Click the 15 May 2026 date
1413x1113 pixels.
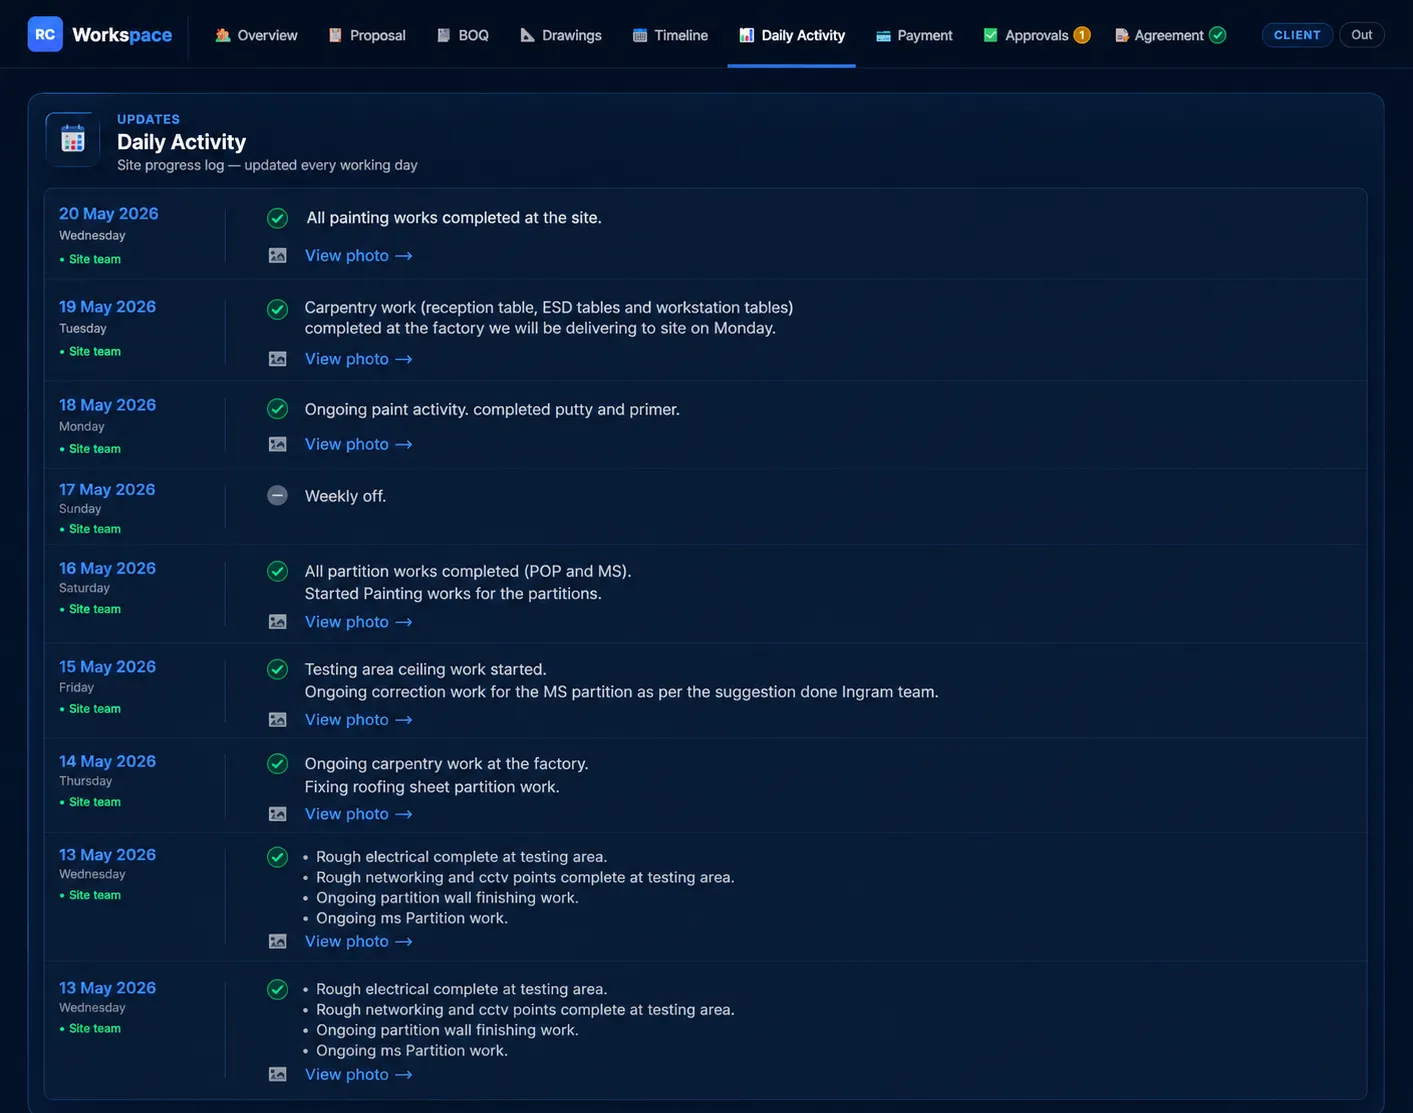click(x=107, y=667)
